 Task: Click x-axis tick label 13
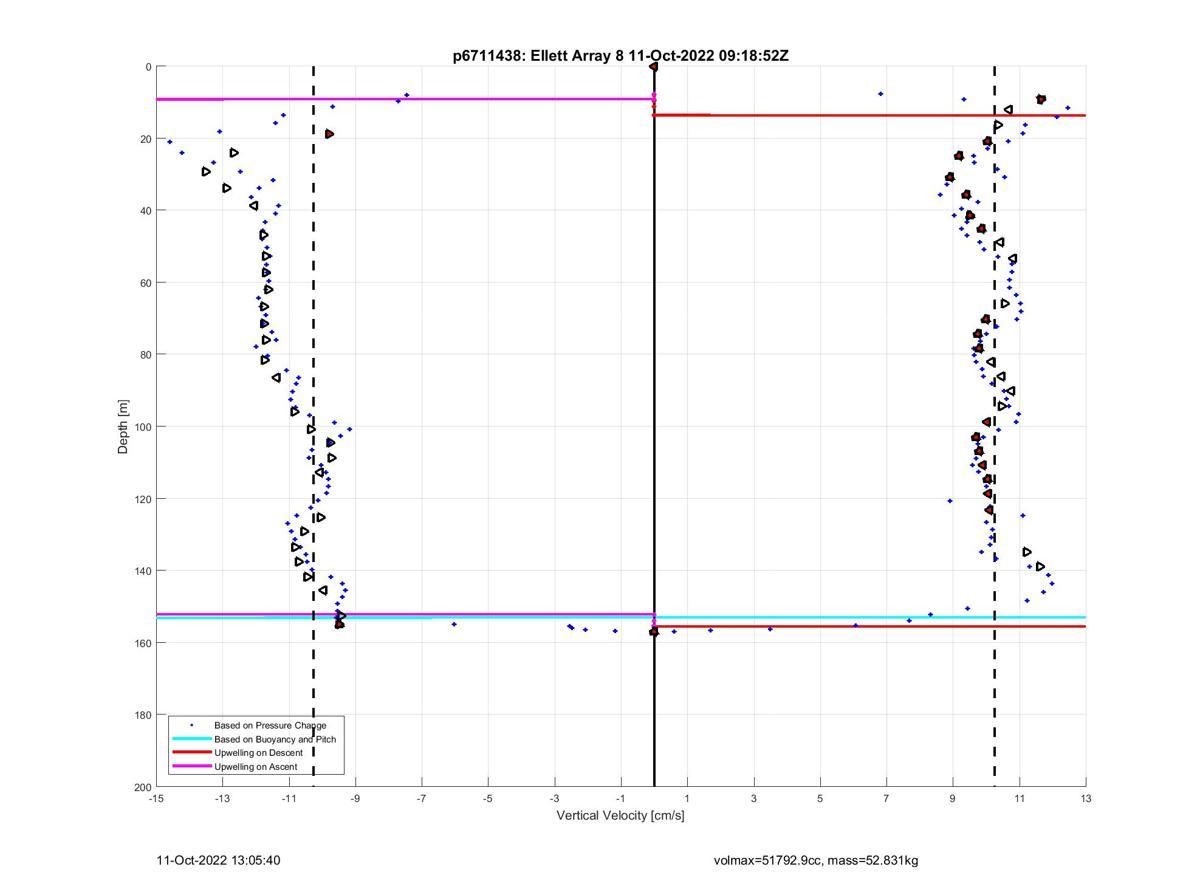[x=1086, y=798]
